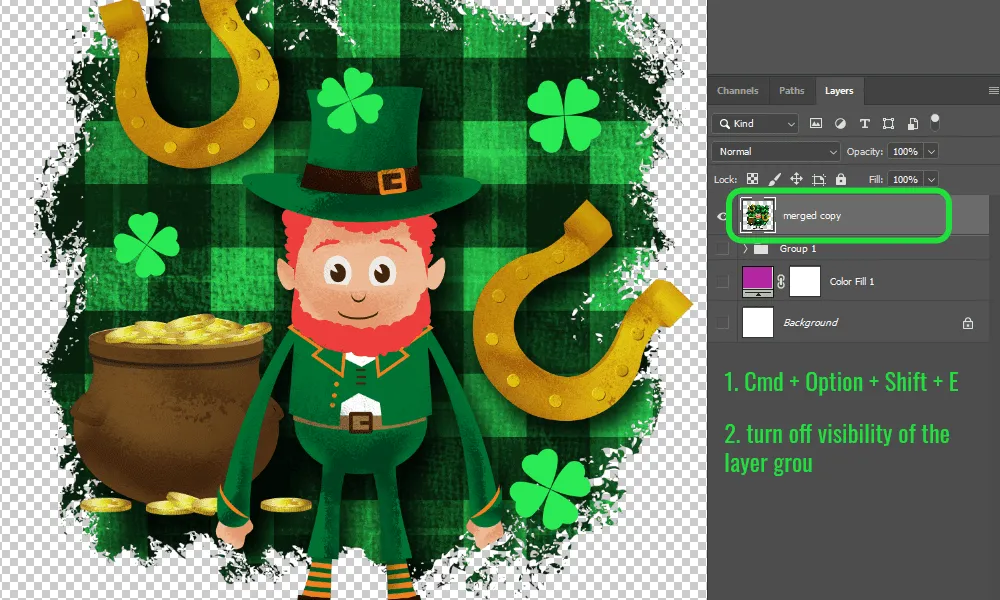1000x600 pixels.
Task: Expand the Group 1 folder chevron
Action: (745, 248)
